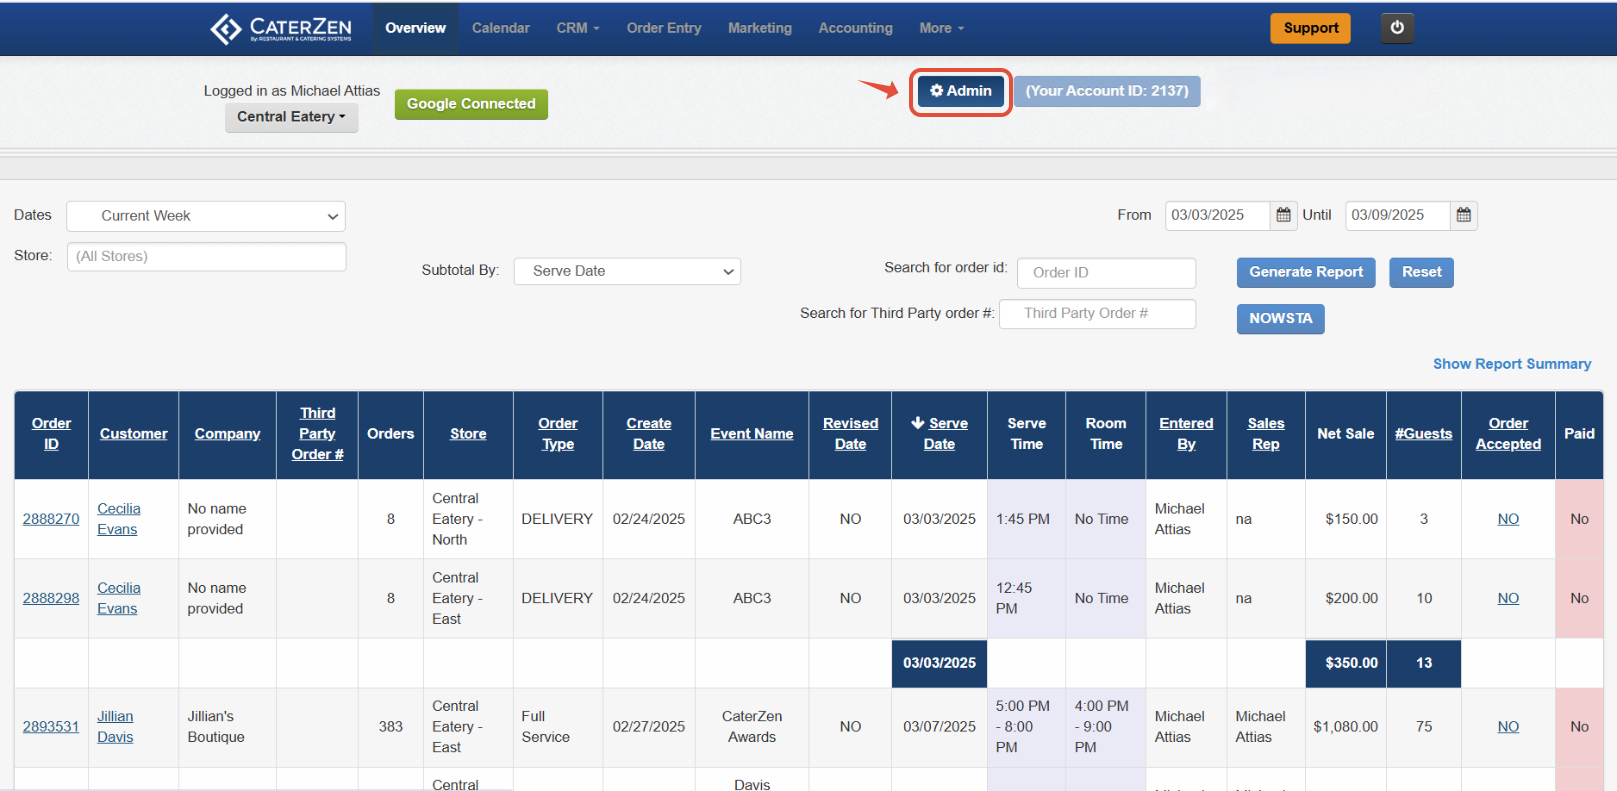Viewport: 1617px width, 791px height.
Task: Go to the Calendar menu item
Action: click(501, 28)
